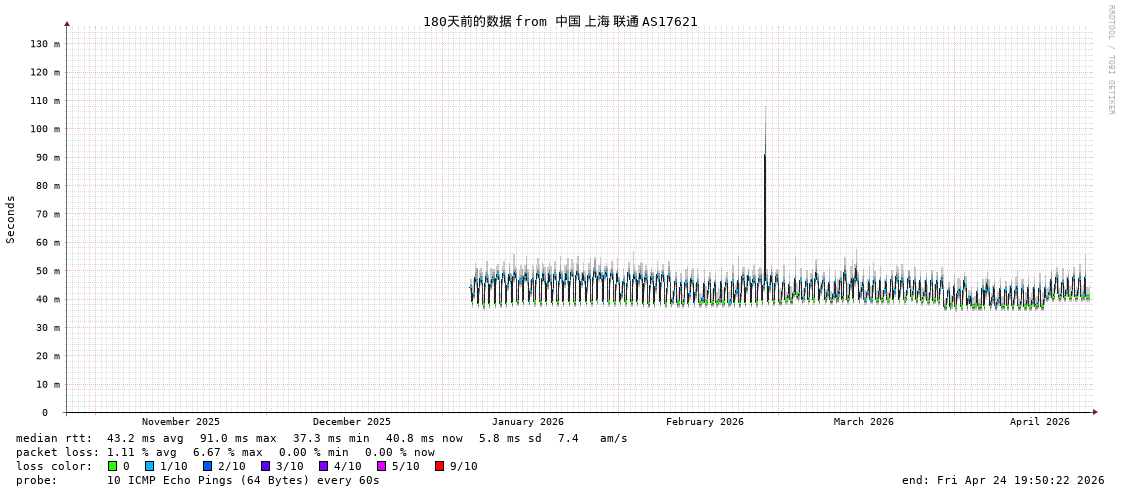Click the RRDTOOL / TOBI OETIKER watermark

click(1110, 60)
